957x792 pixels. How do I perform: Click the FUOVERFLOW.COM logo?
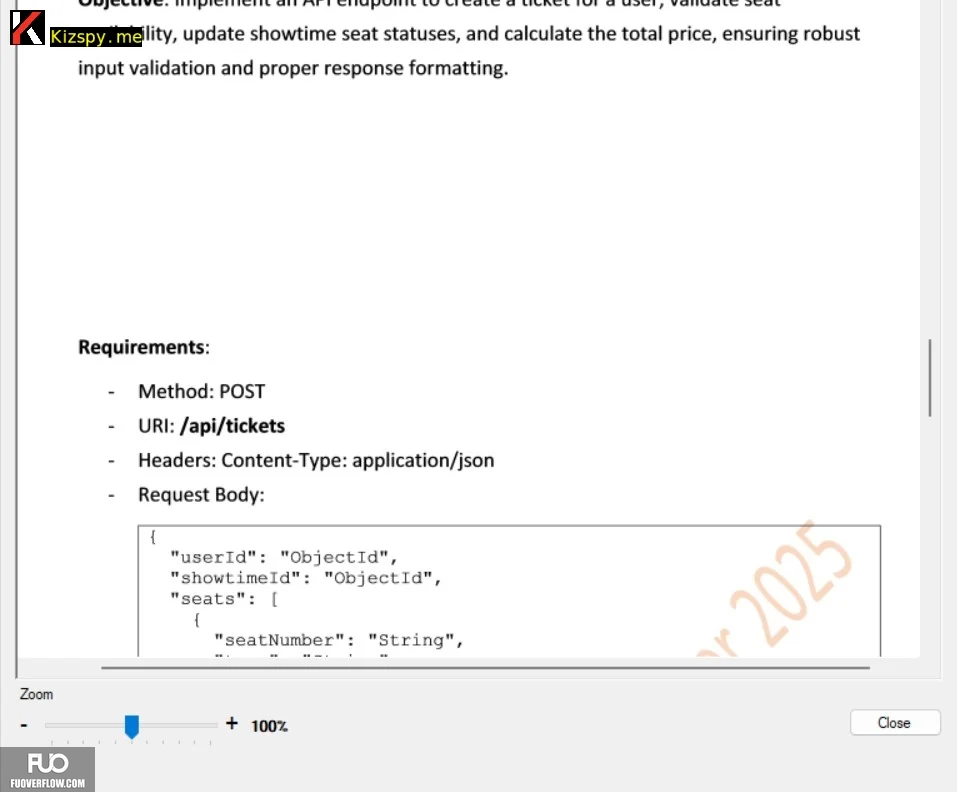(x=48, y=770)
